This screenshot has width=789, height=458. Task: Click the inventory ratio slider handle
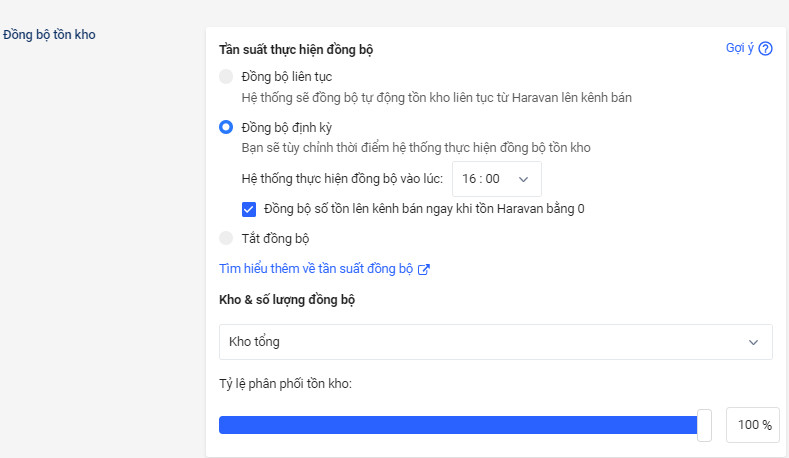[x=704, y=425]
